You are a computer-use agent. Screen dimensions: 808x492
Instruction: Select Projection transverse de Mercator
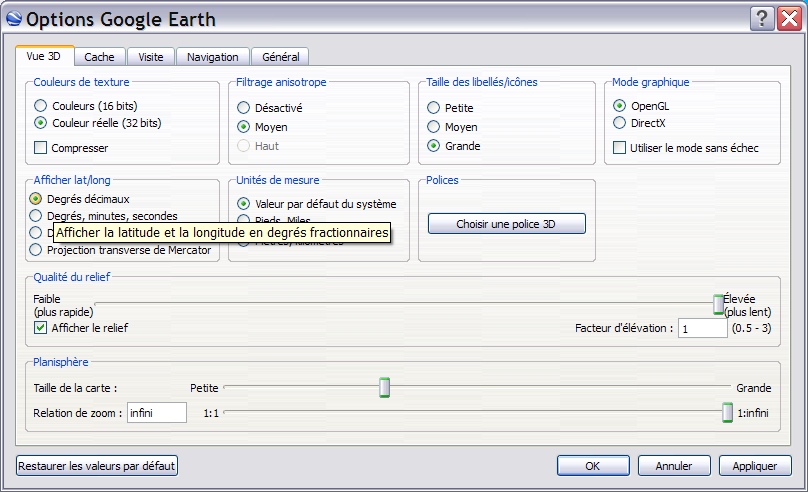(120, 250)
